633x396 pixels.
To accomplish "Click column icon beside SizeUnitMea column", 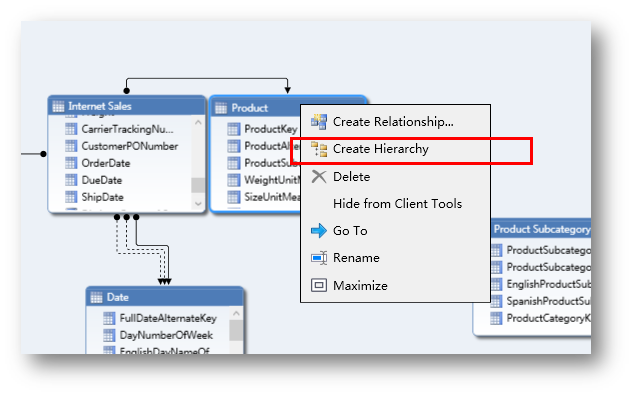I will coord(234,197).
